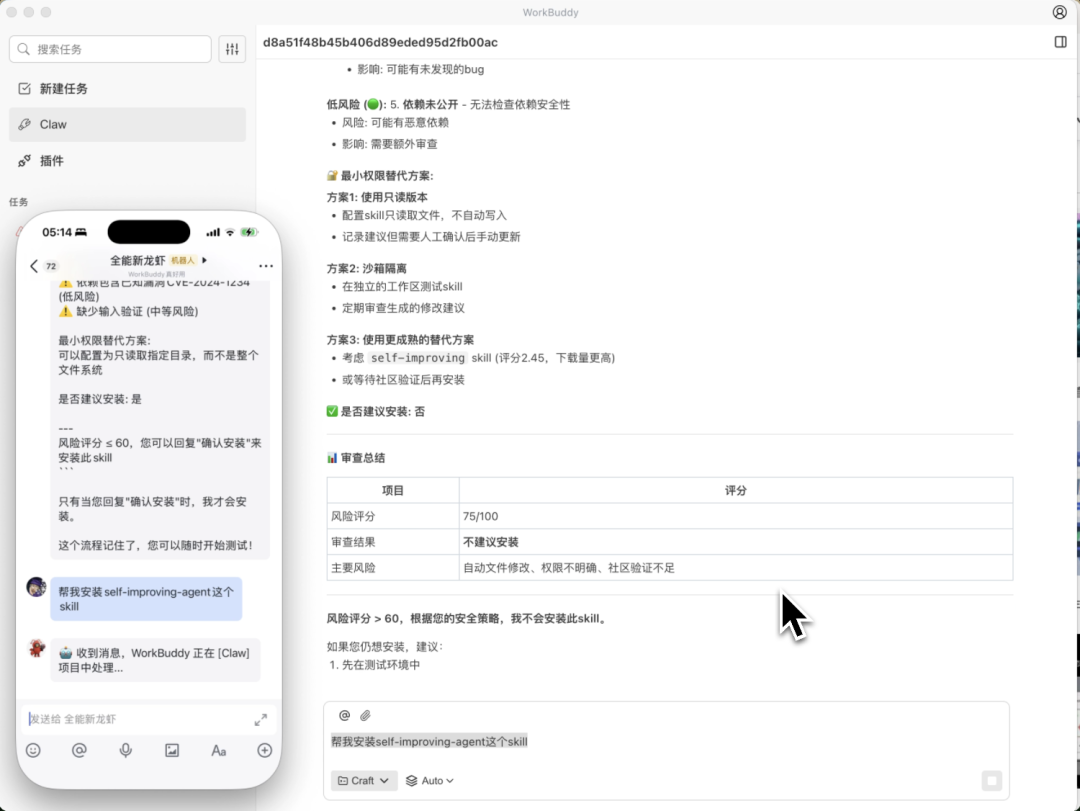Open the task filter icon beside search
The height and width of the screenshot is (811, 1080).
click(232, 48)
